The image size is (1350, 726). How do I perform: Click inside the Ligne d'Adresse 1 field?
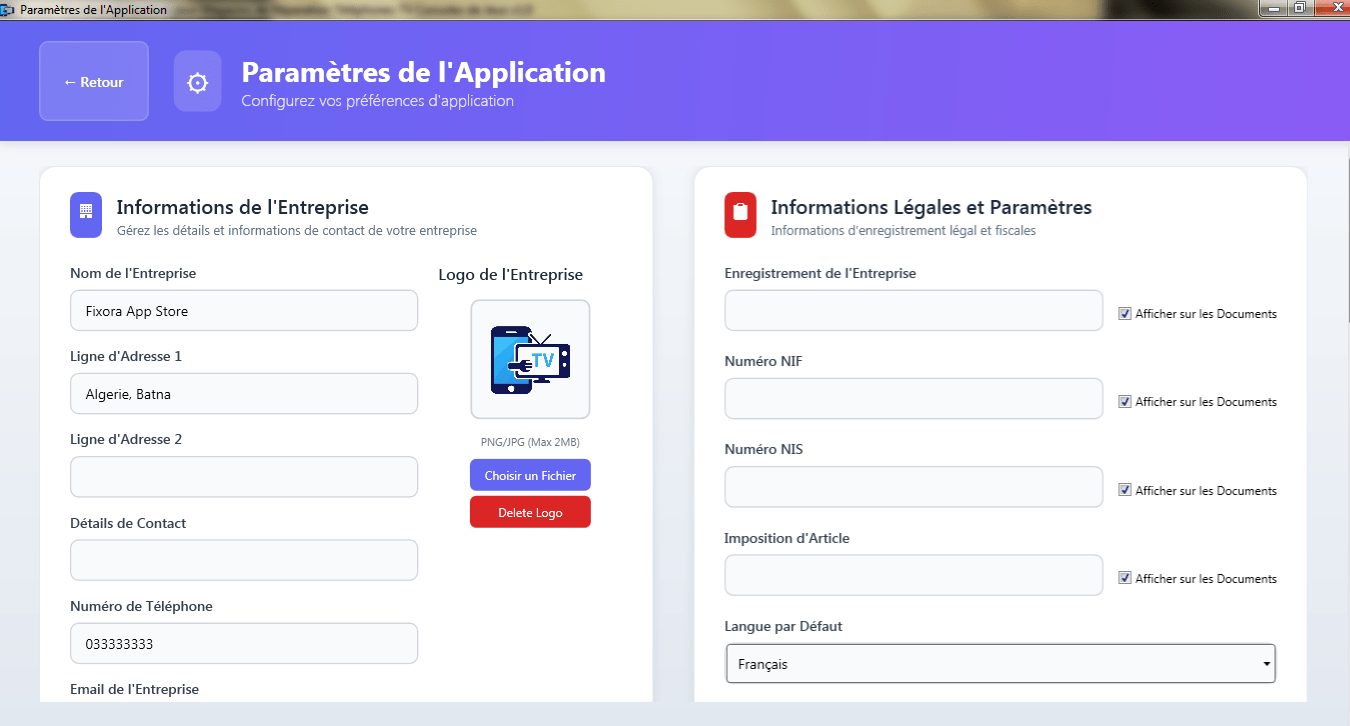point(244,393)
